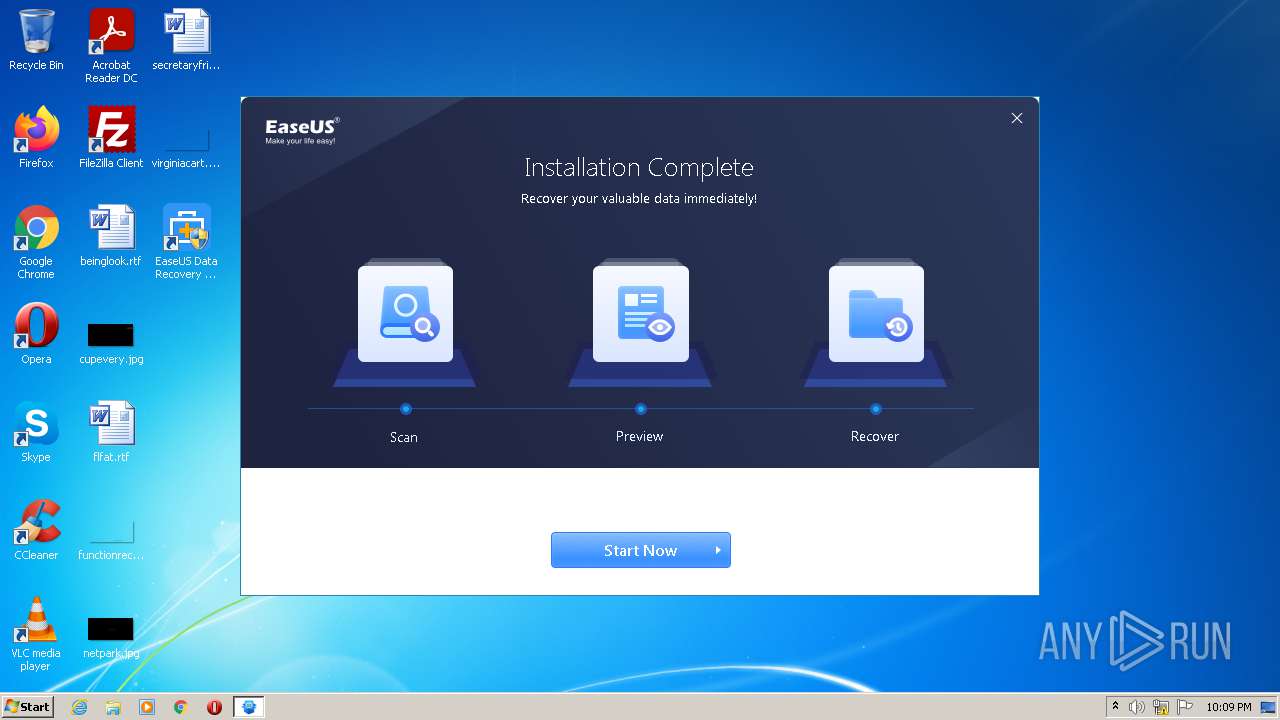The width and height of the screenshot is (1280, 720).
Task: Click the Scan disk magnifier icon
Action: pos(405,314)
